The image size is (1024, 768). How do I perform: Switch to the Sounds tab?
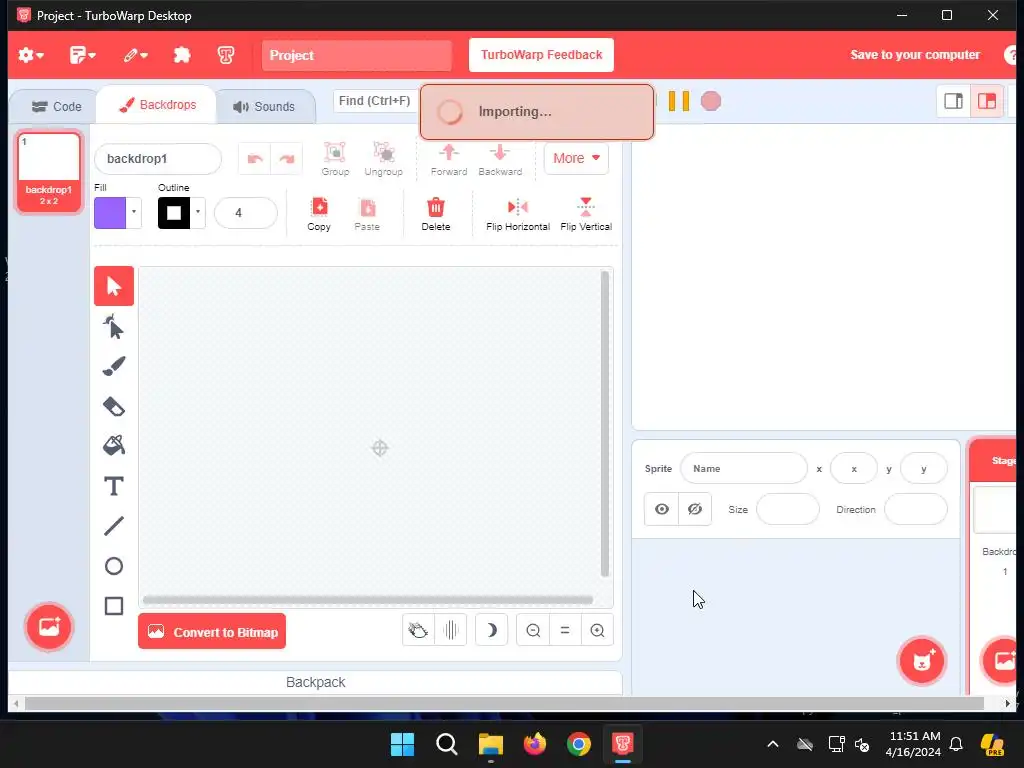click(264, 106)
